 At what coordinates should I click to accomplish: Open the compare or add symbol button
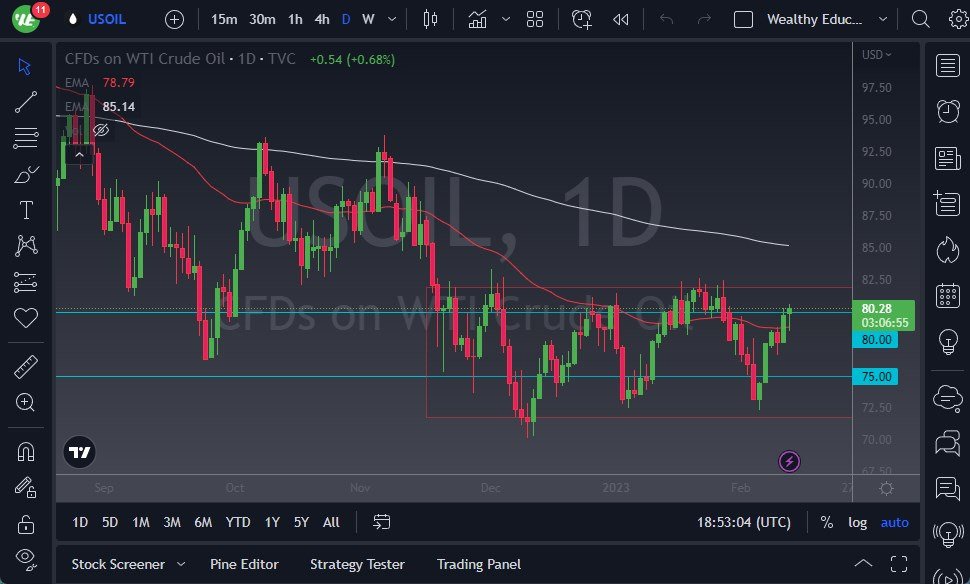tap(174, 20)
